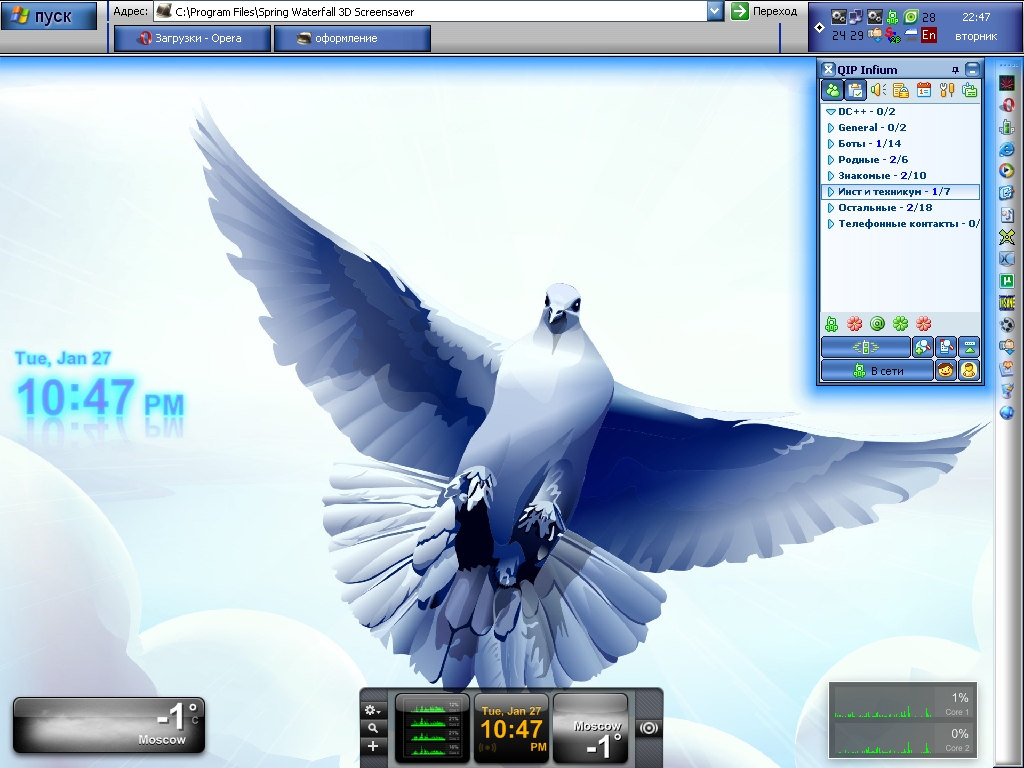
Task: Open the QIP calendar icon
Action: pos(924,90)
